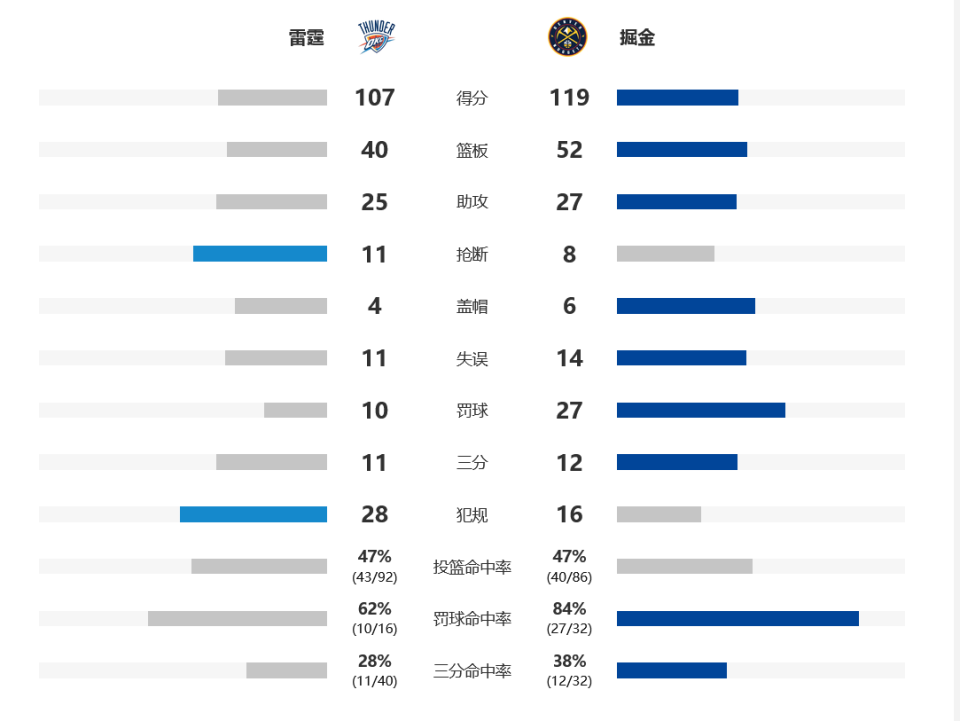Image resolution: width=960 pixels, height=721 pixels.
Task: Click the Nuggets blue 盖帽 bar
Action: click(x=686, y=306)
